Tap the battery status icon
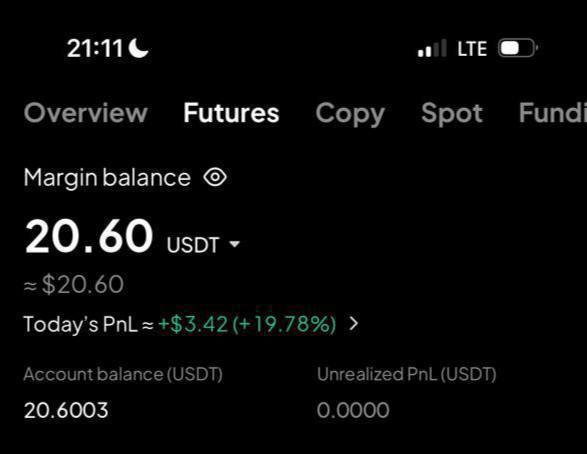Viewport: 587px width, 454px height. [518, 48]
